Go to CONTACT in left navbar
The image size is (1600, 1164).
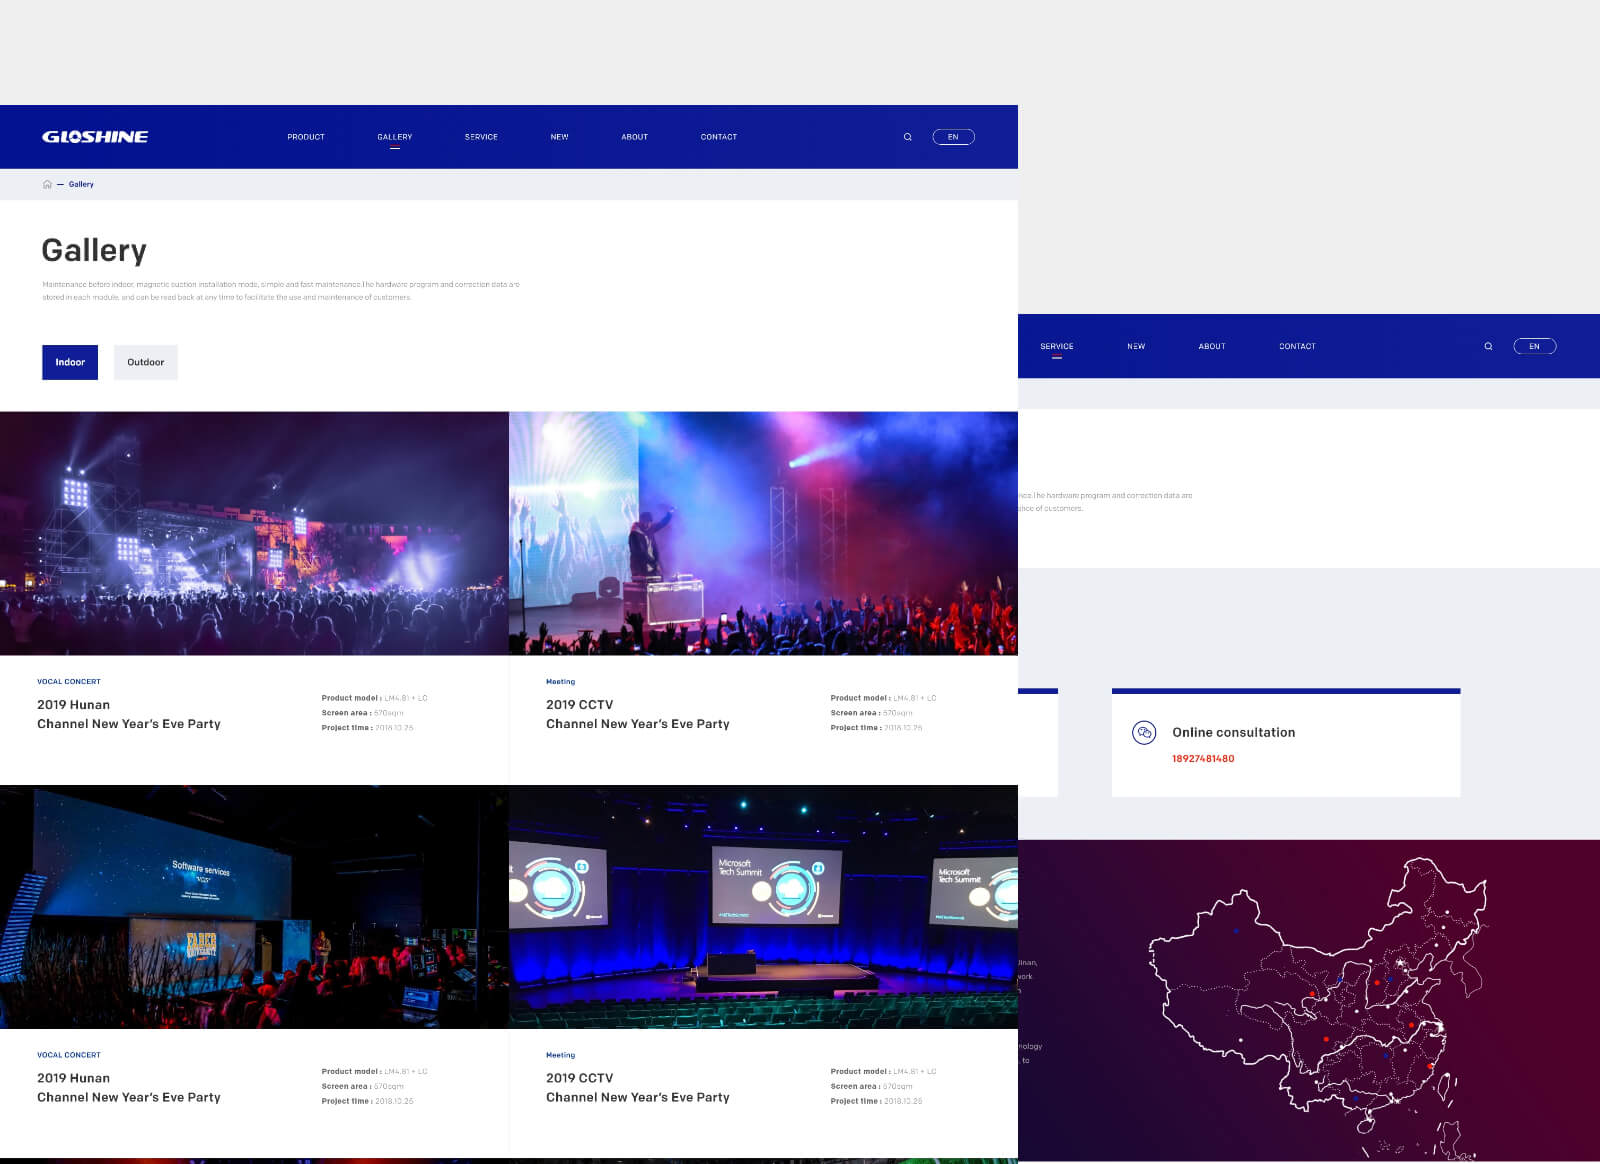(718, 137)
